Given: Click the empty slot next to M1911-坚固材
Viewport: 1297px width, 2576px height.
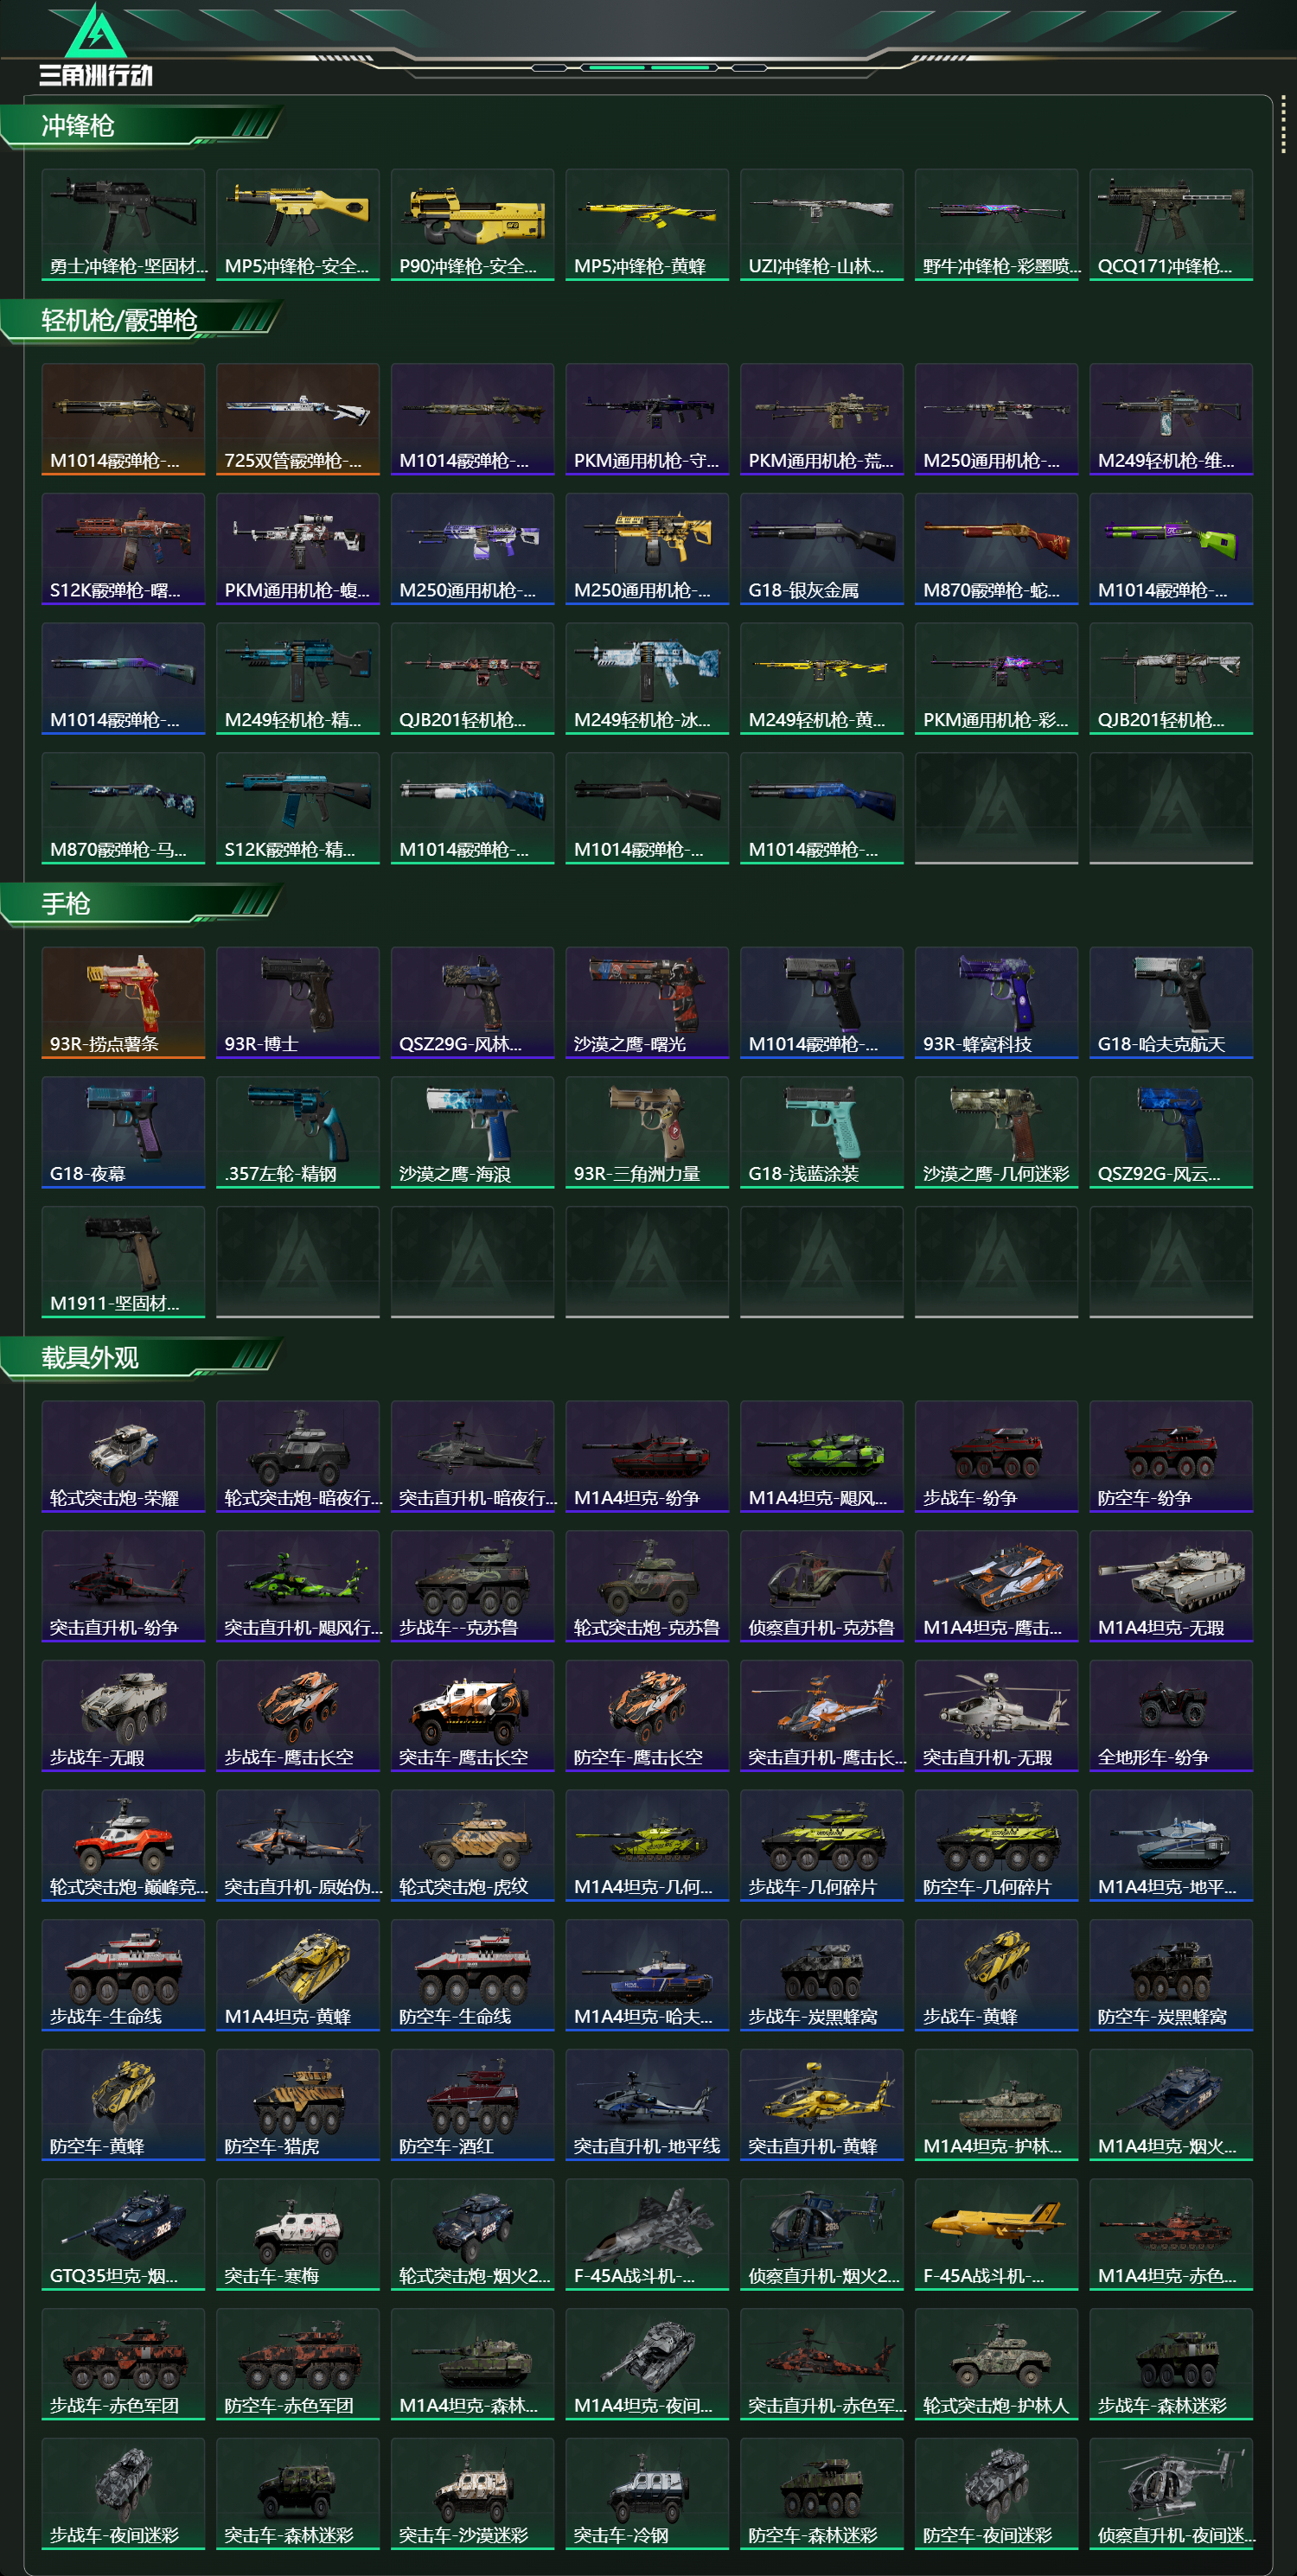Looking at the screenshot, I should (298, 1263).
